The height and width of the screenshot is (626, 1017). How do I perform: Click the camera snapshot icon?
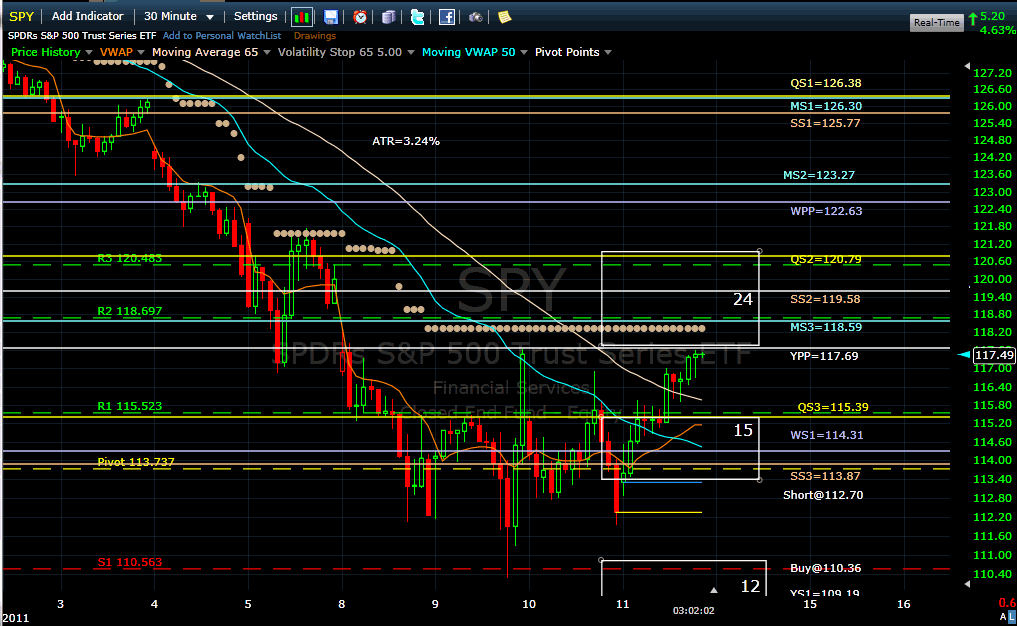tap(475, 17)
